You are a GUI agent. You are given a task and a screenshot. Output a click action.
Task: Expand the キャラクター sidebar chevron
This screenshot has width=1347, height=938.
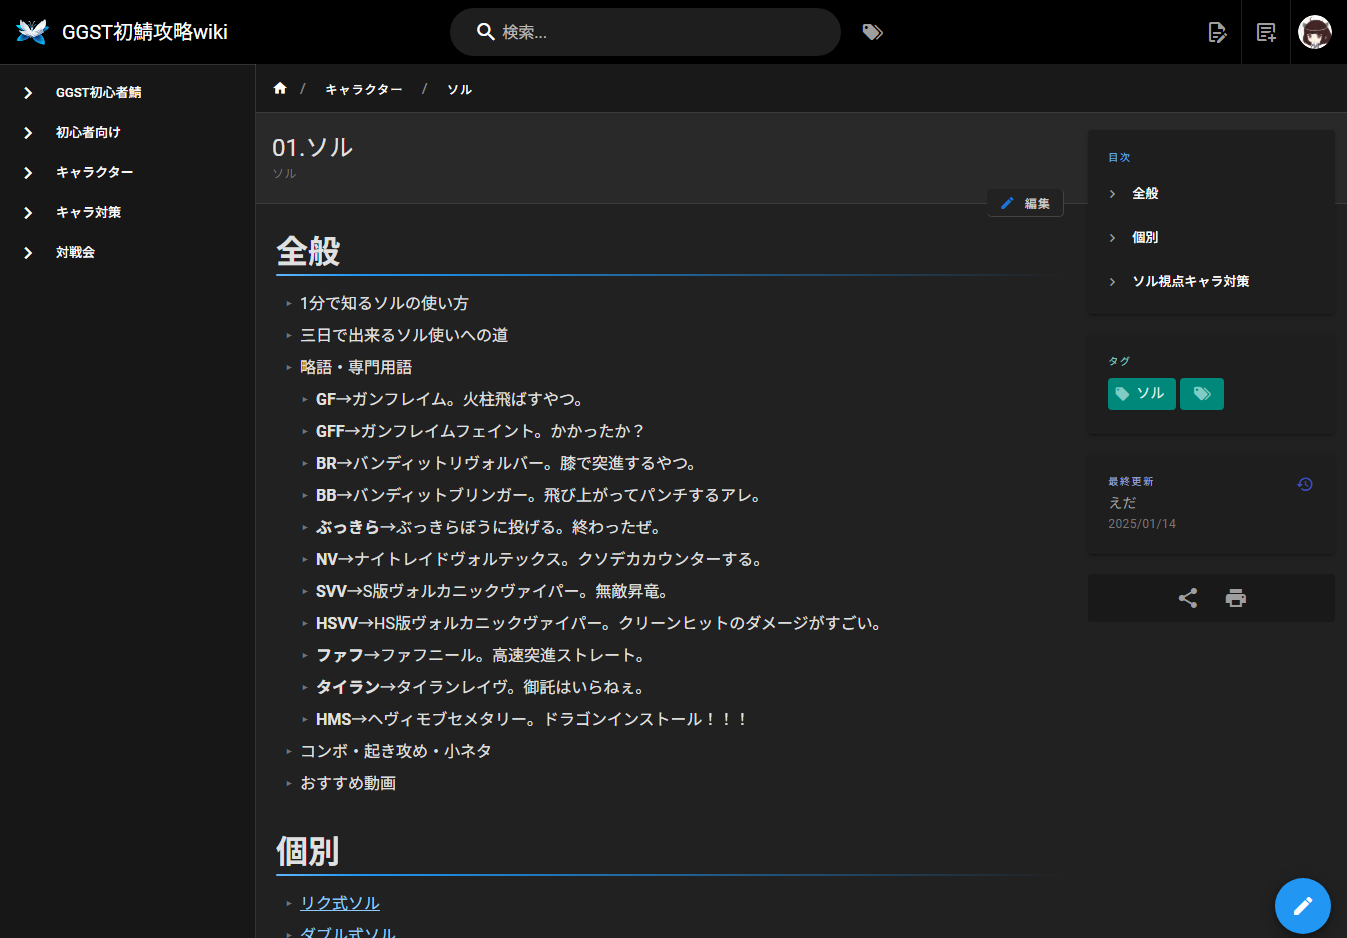point(28,172)
